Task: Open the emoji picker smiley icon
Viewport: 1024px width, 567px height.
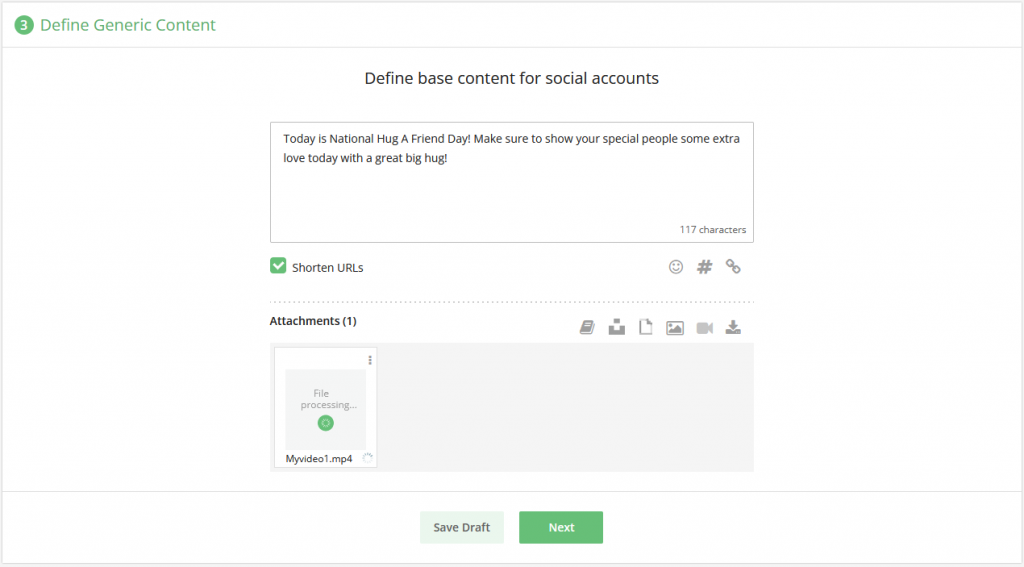Action: [676, 267]
